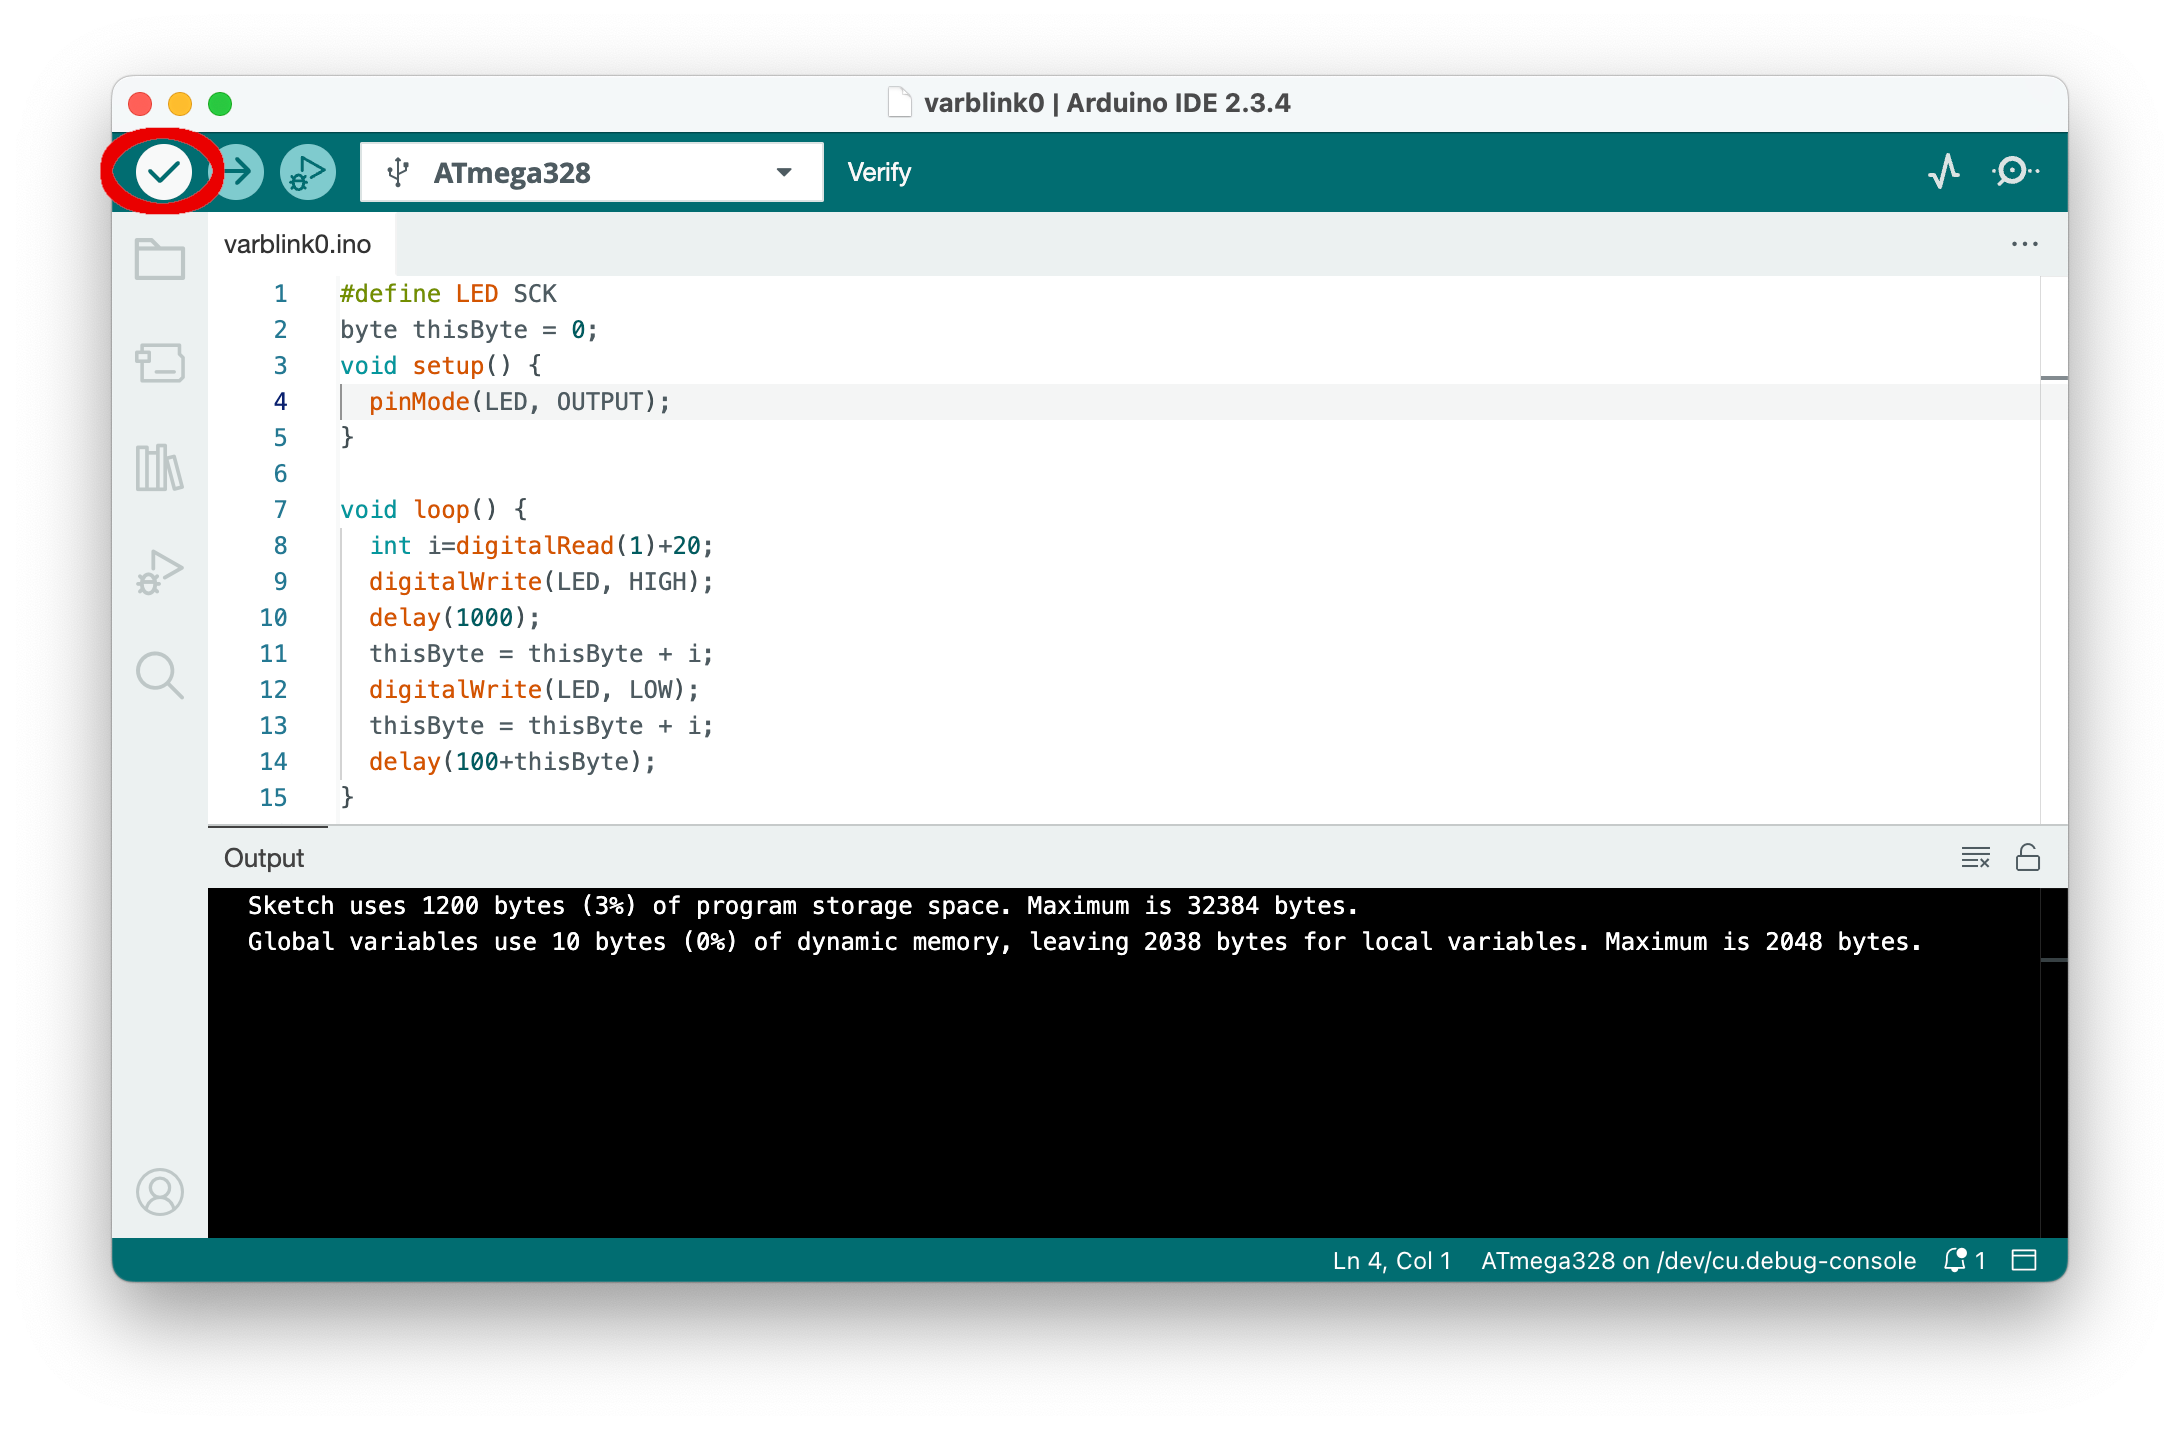Open the Library Manager sidebar

tap(160, 467)
